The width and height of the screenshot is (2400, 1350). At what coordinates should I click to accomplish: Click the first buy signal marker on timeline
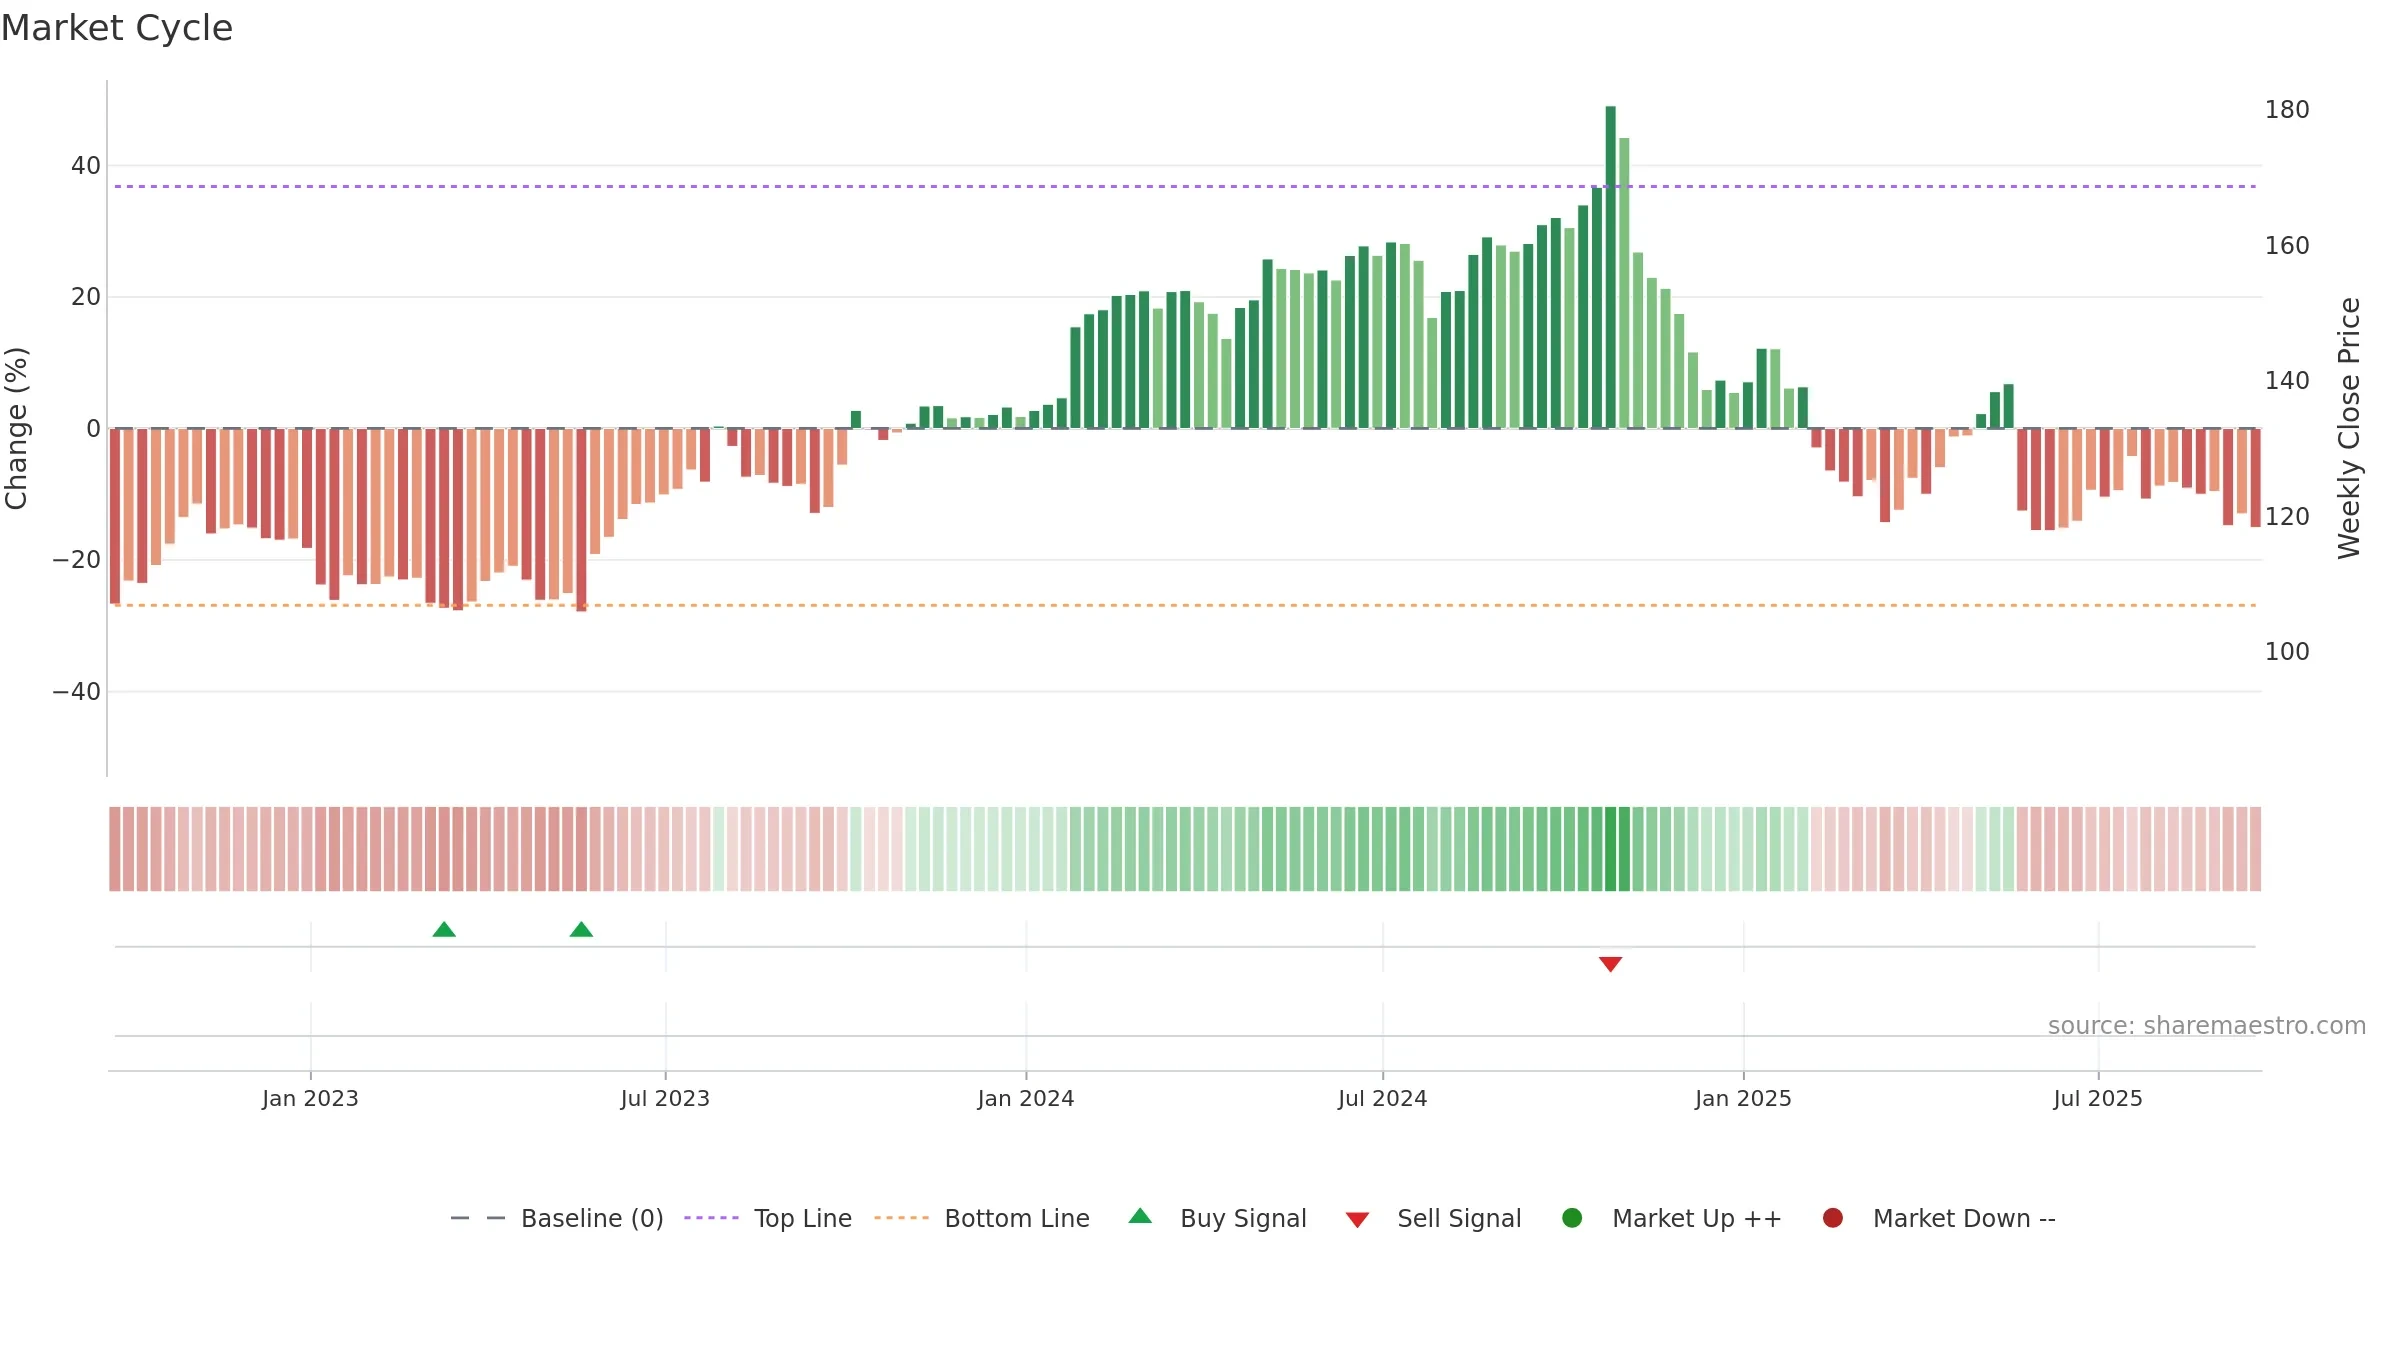(x=444, y=929)
